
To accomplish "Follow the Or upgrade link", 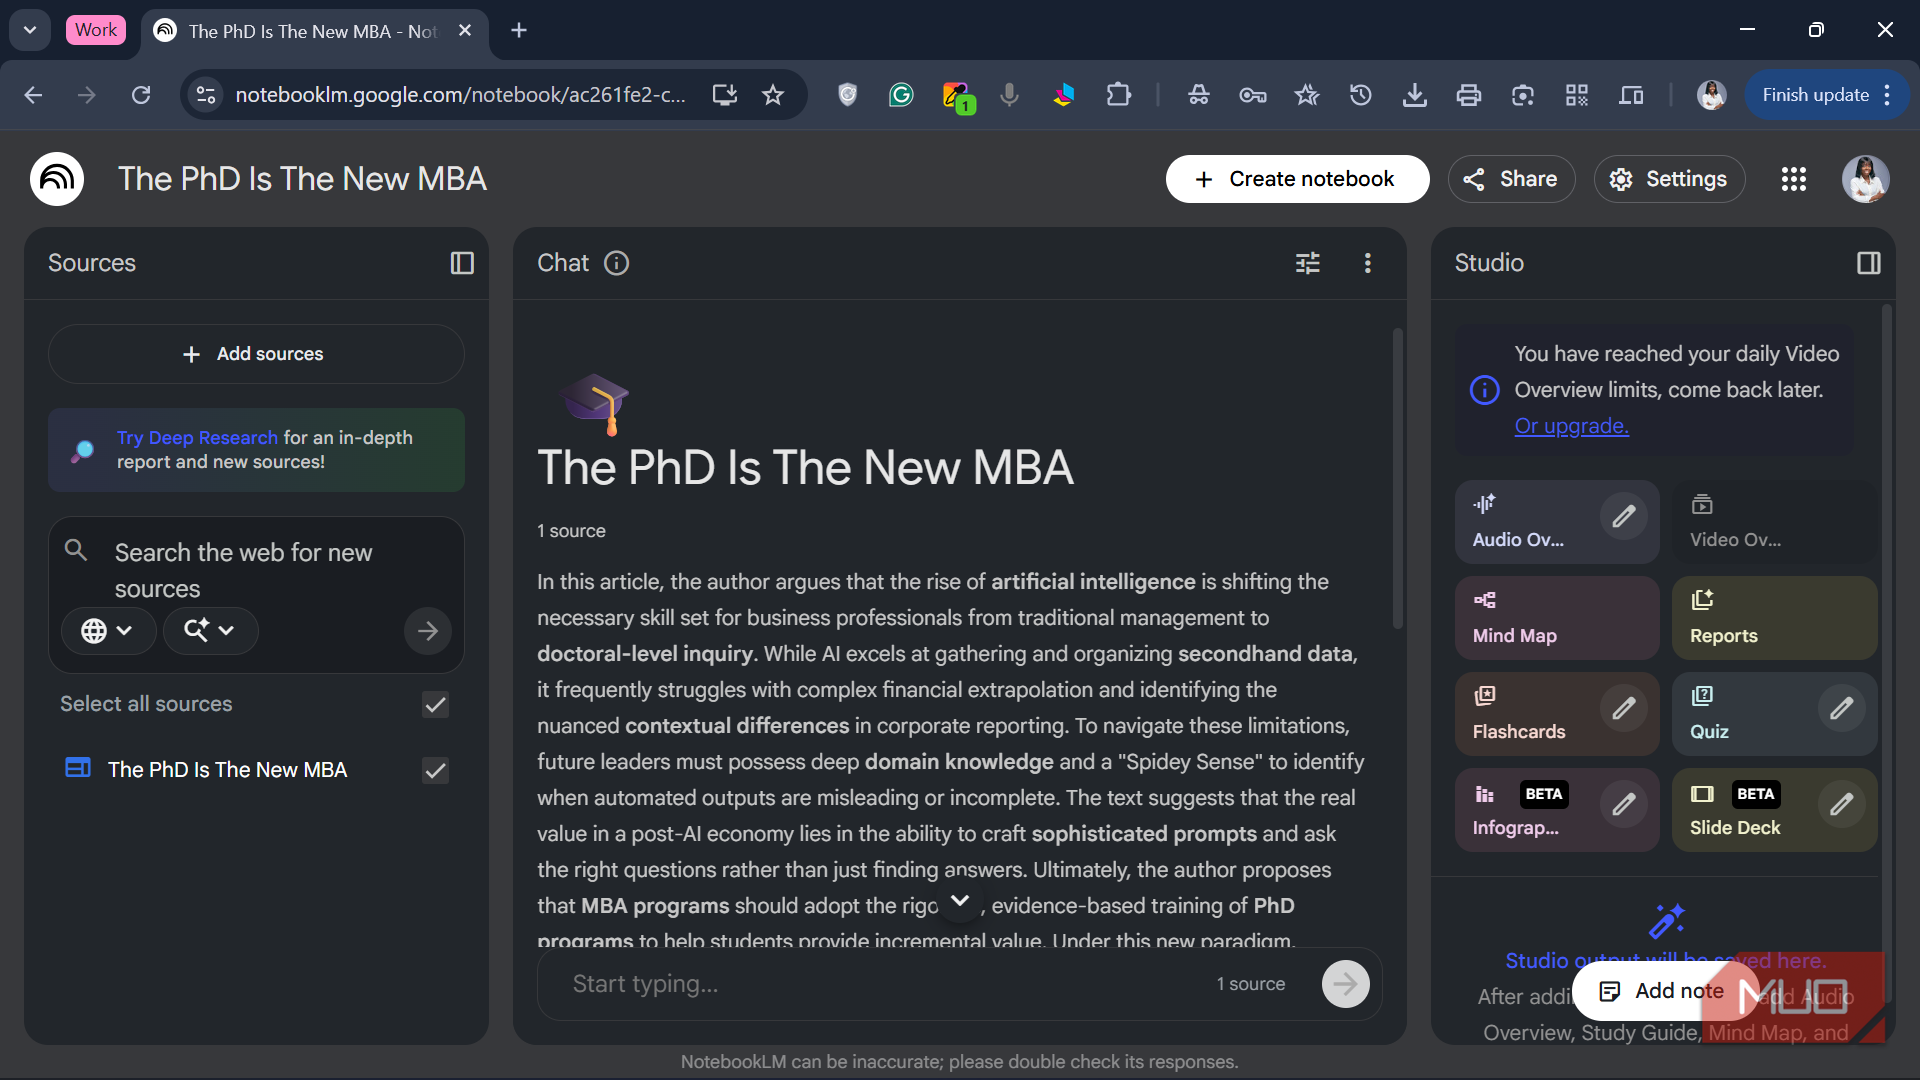I will [x=1571, y=426].
